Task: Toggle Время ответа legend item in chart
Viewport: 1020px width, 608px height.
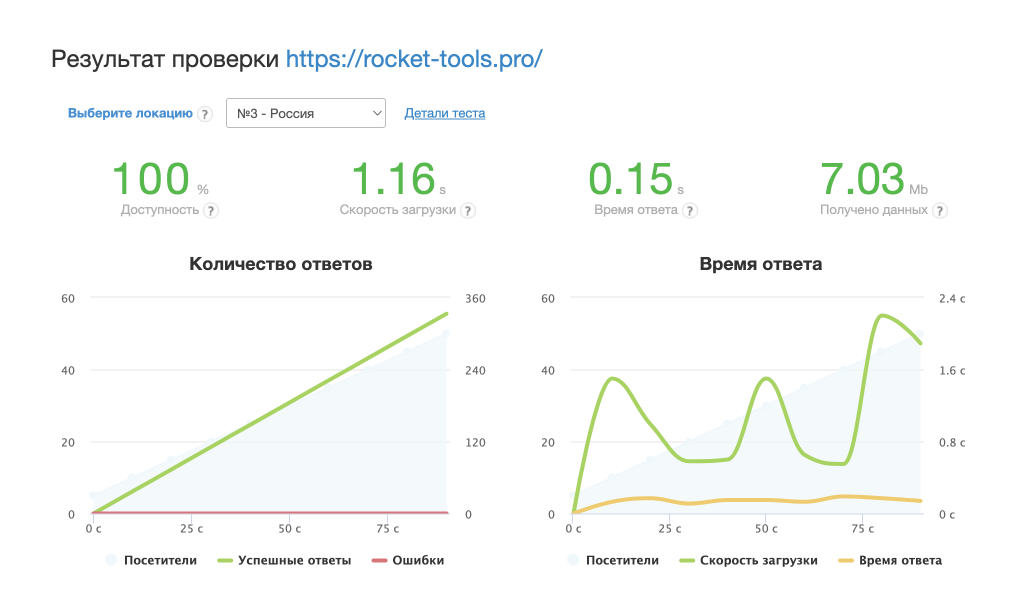Action: point(891,561)
